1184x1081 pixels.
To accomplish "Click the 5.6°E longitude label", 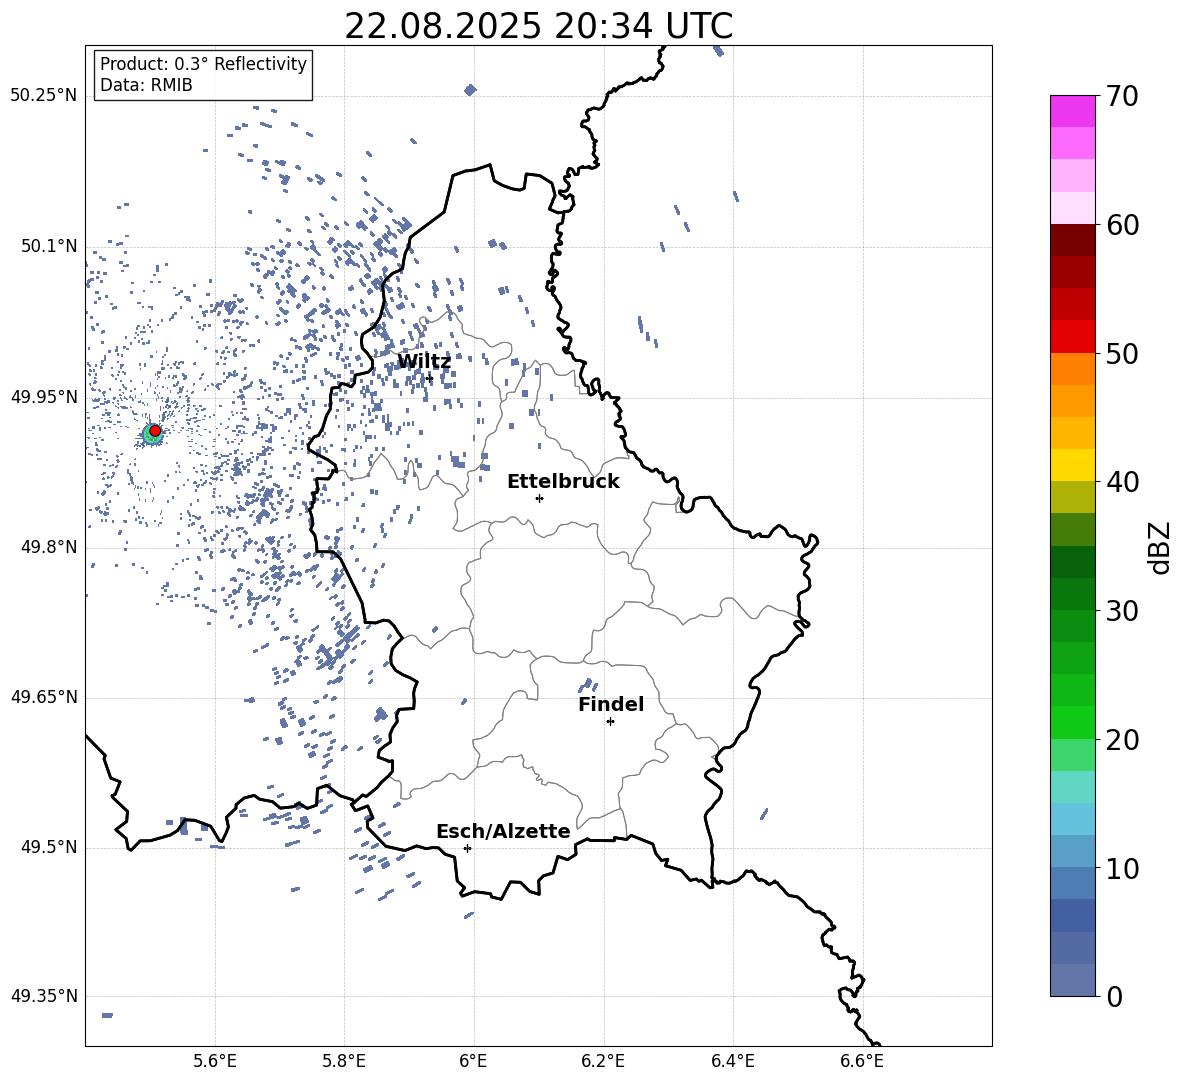I will pyautogui.click(x=215, y=1061).
